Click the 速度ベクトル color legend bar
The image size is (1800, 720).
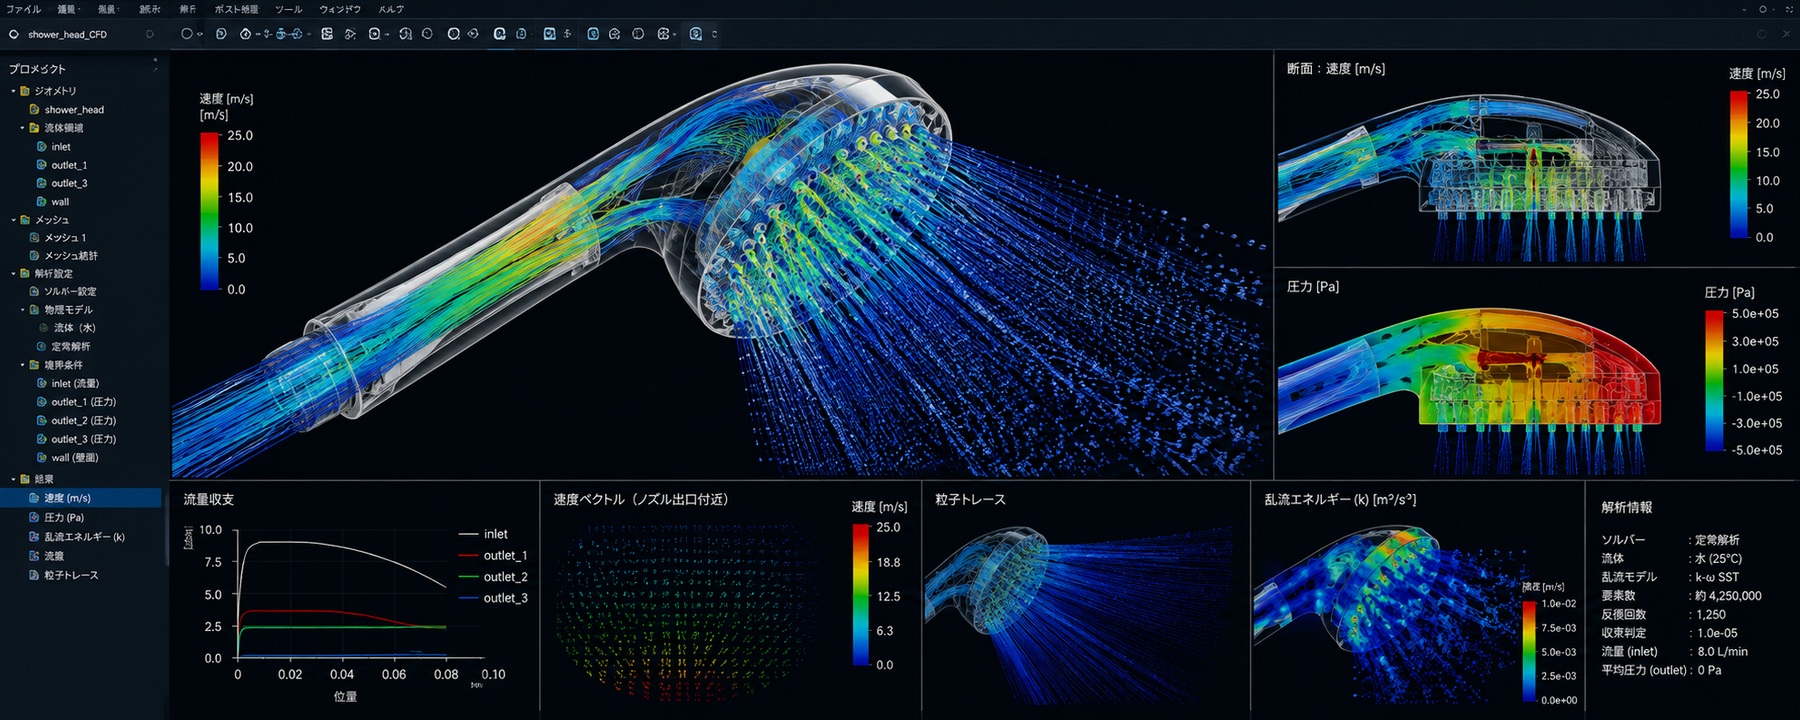(861, 596)
